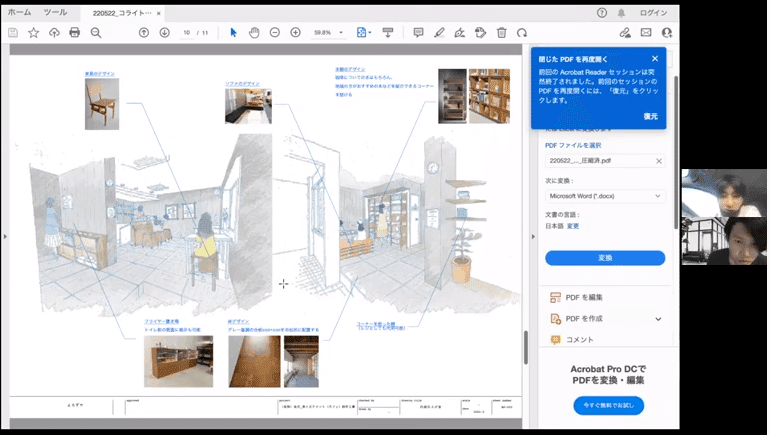Rotate the page view clockwise
The height and width of the screenshot is (435, 770).
point(522,33)
